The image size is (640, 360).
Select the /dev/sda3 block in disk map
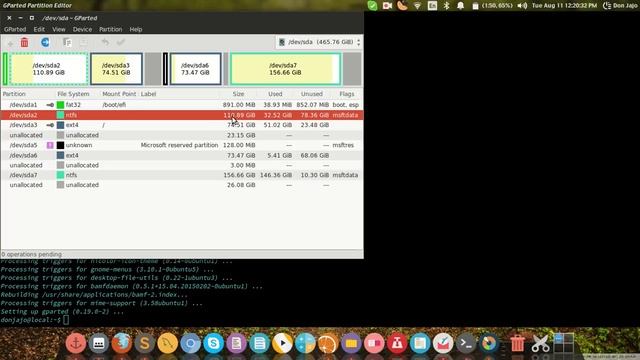116,69
